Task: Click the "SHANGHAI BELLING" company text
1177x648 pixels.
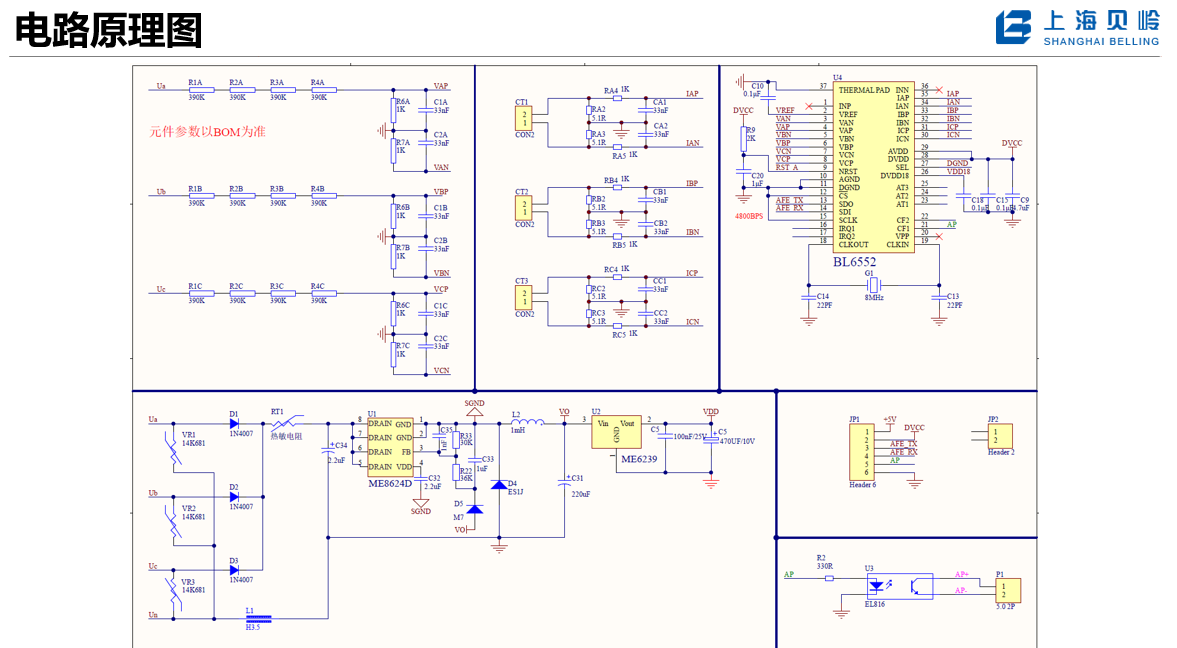Action: tap(1101, 41)
